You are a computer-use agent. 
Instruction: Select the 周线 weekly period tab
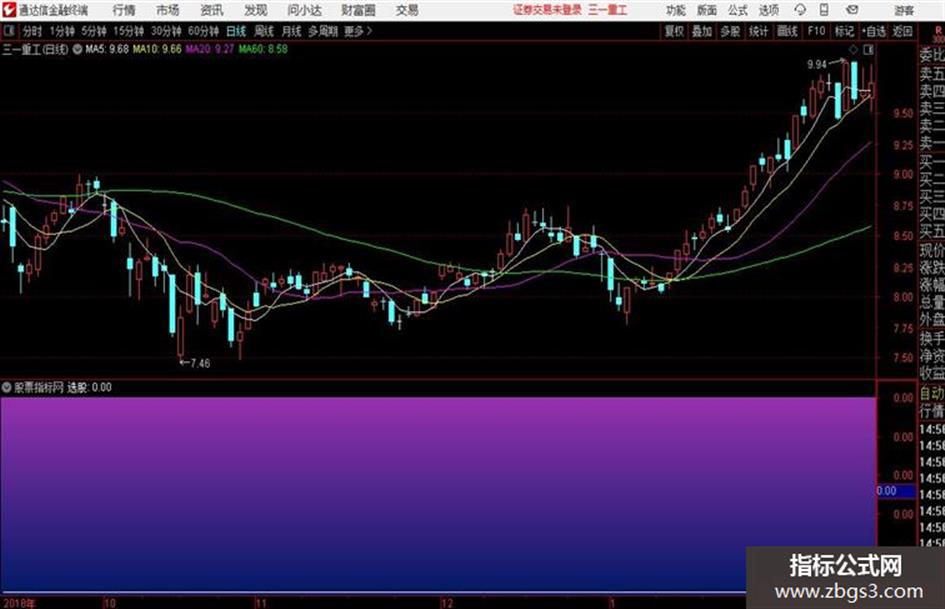click(x=264, y=31)
